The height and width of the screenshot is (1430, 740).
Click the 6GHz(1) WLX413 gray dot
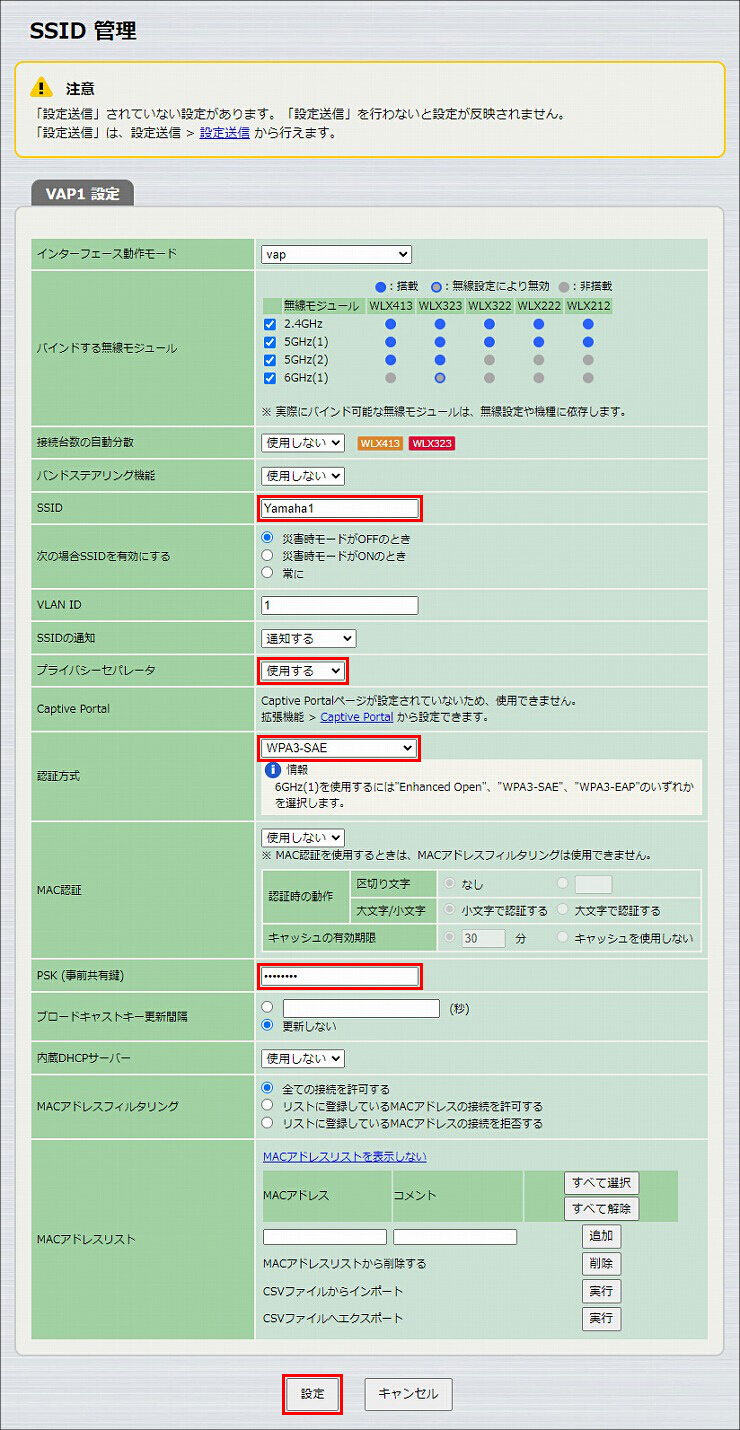tap(390, 378)
